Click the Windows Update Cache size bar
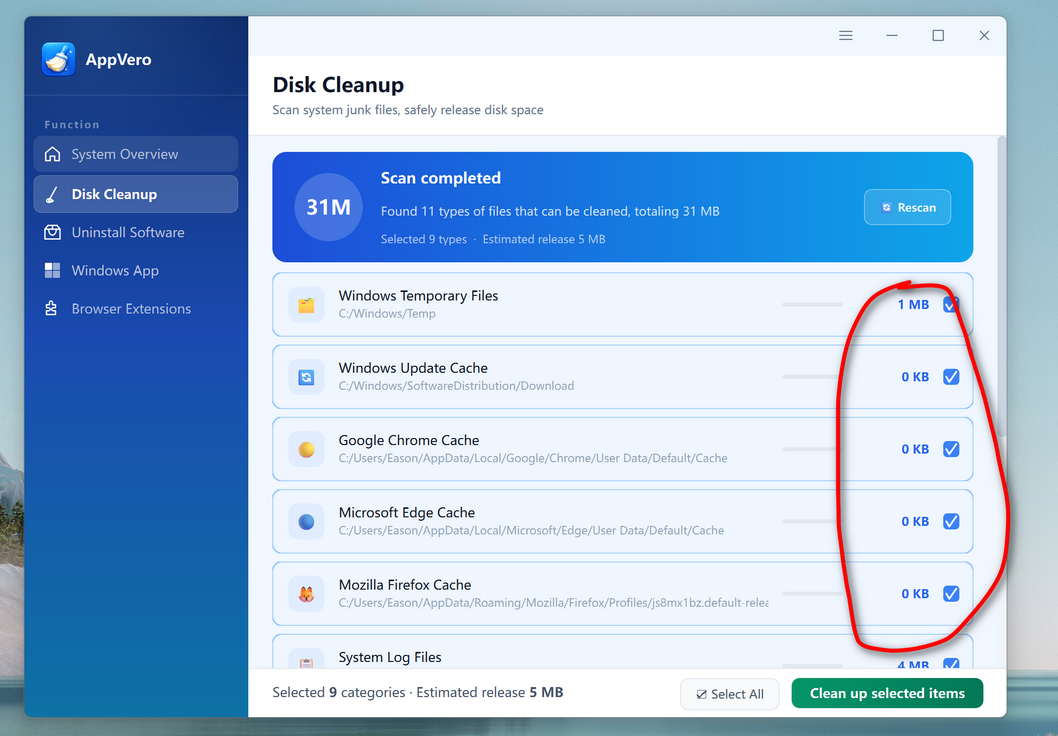This screenshot has width=1058, height=736. (812, 376)
